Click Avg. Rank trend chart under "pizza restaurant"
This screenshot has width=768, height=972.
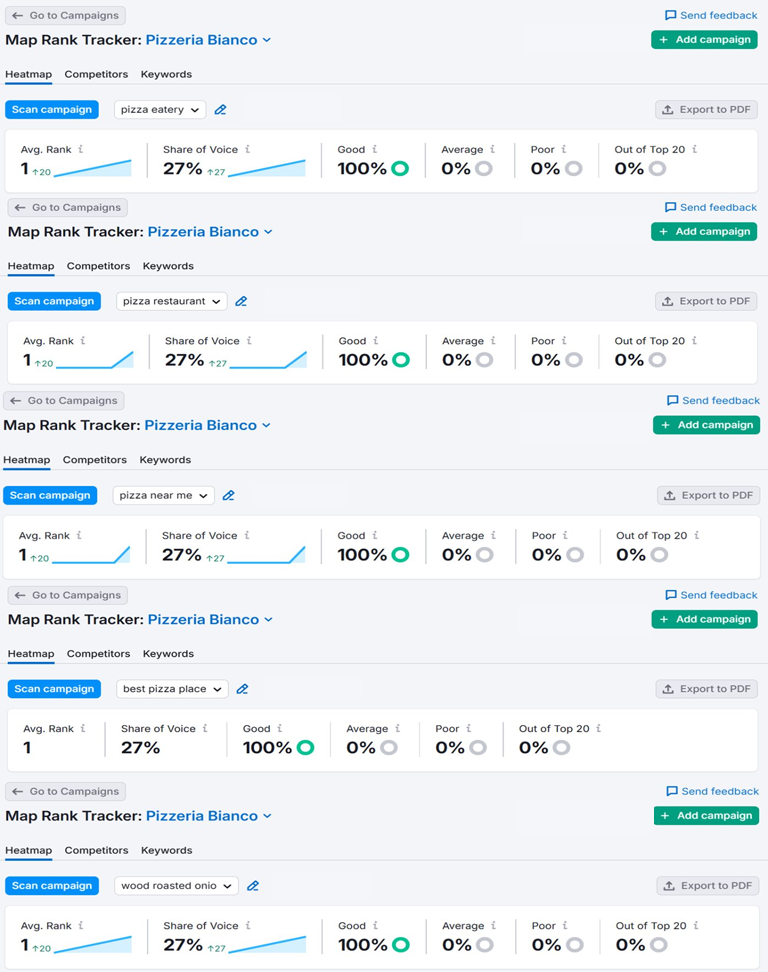pos(95,361)
